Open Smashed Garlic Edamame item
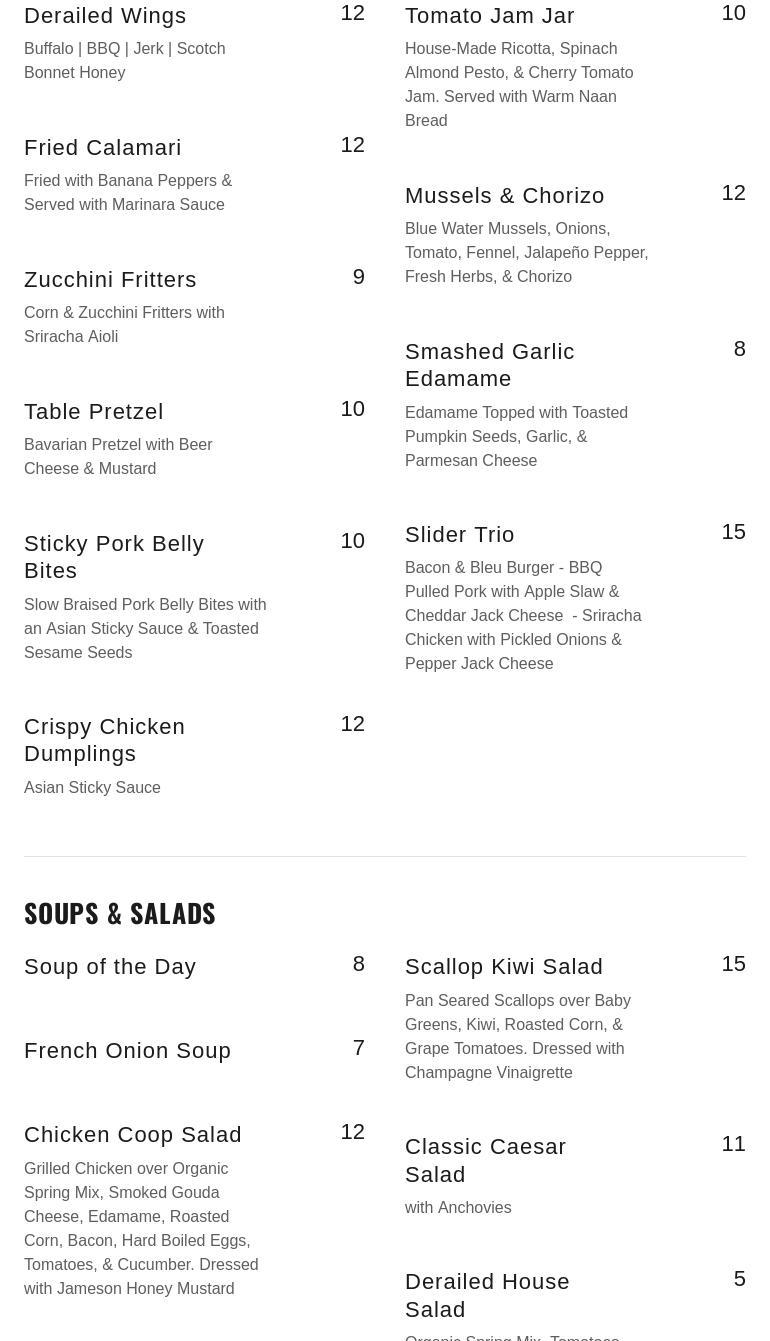This screenshot has width=770, height=1341. pos(490,365)
